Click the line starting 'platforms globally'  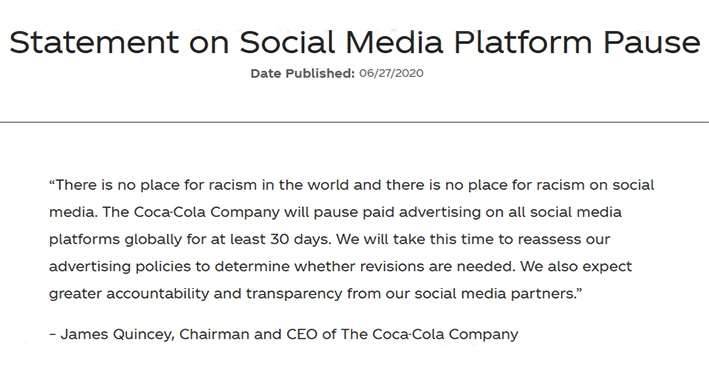330,239
